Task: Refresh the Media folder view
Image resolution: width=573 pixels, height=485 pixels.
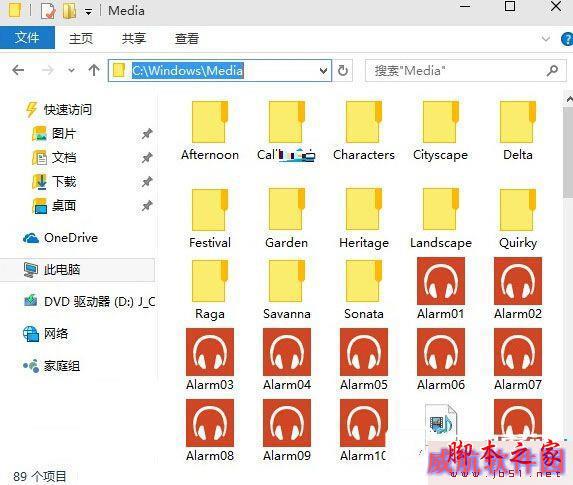Action: 342,71
